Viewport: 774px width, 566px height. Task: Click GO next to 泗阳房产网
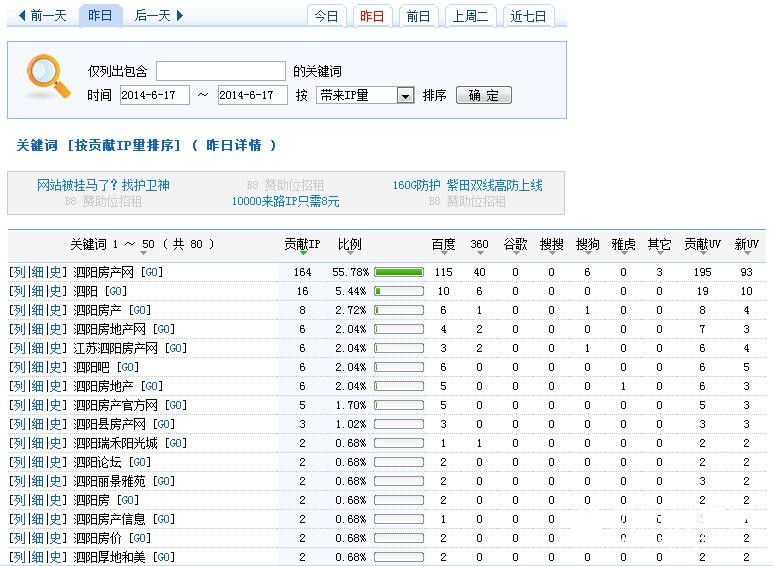coord(151,272)
